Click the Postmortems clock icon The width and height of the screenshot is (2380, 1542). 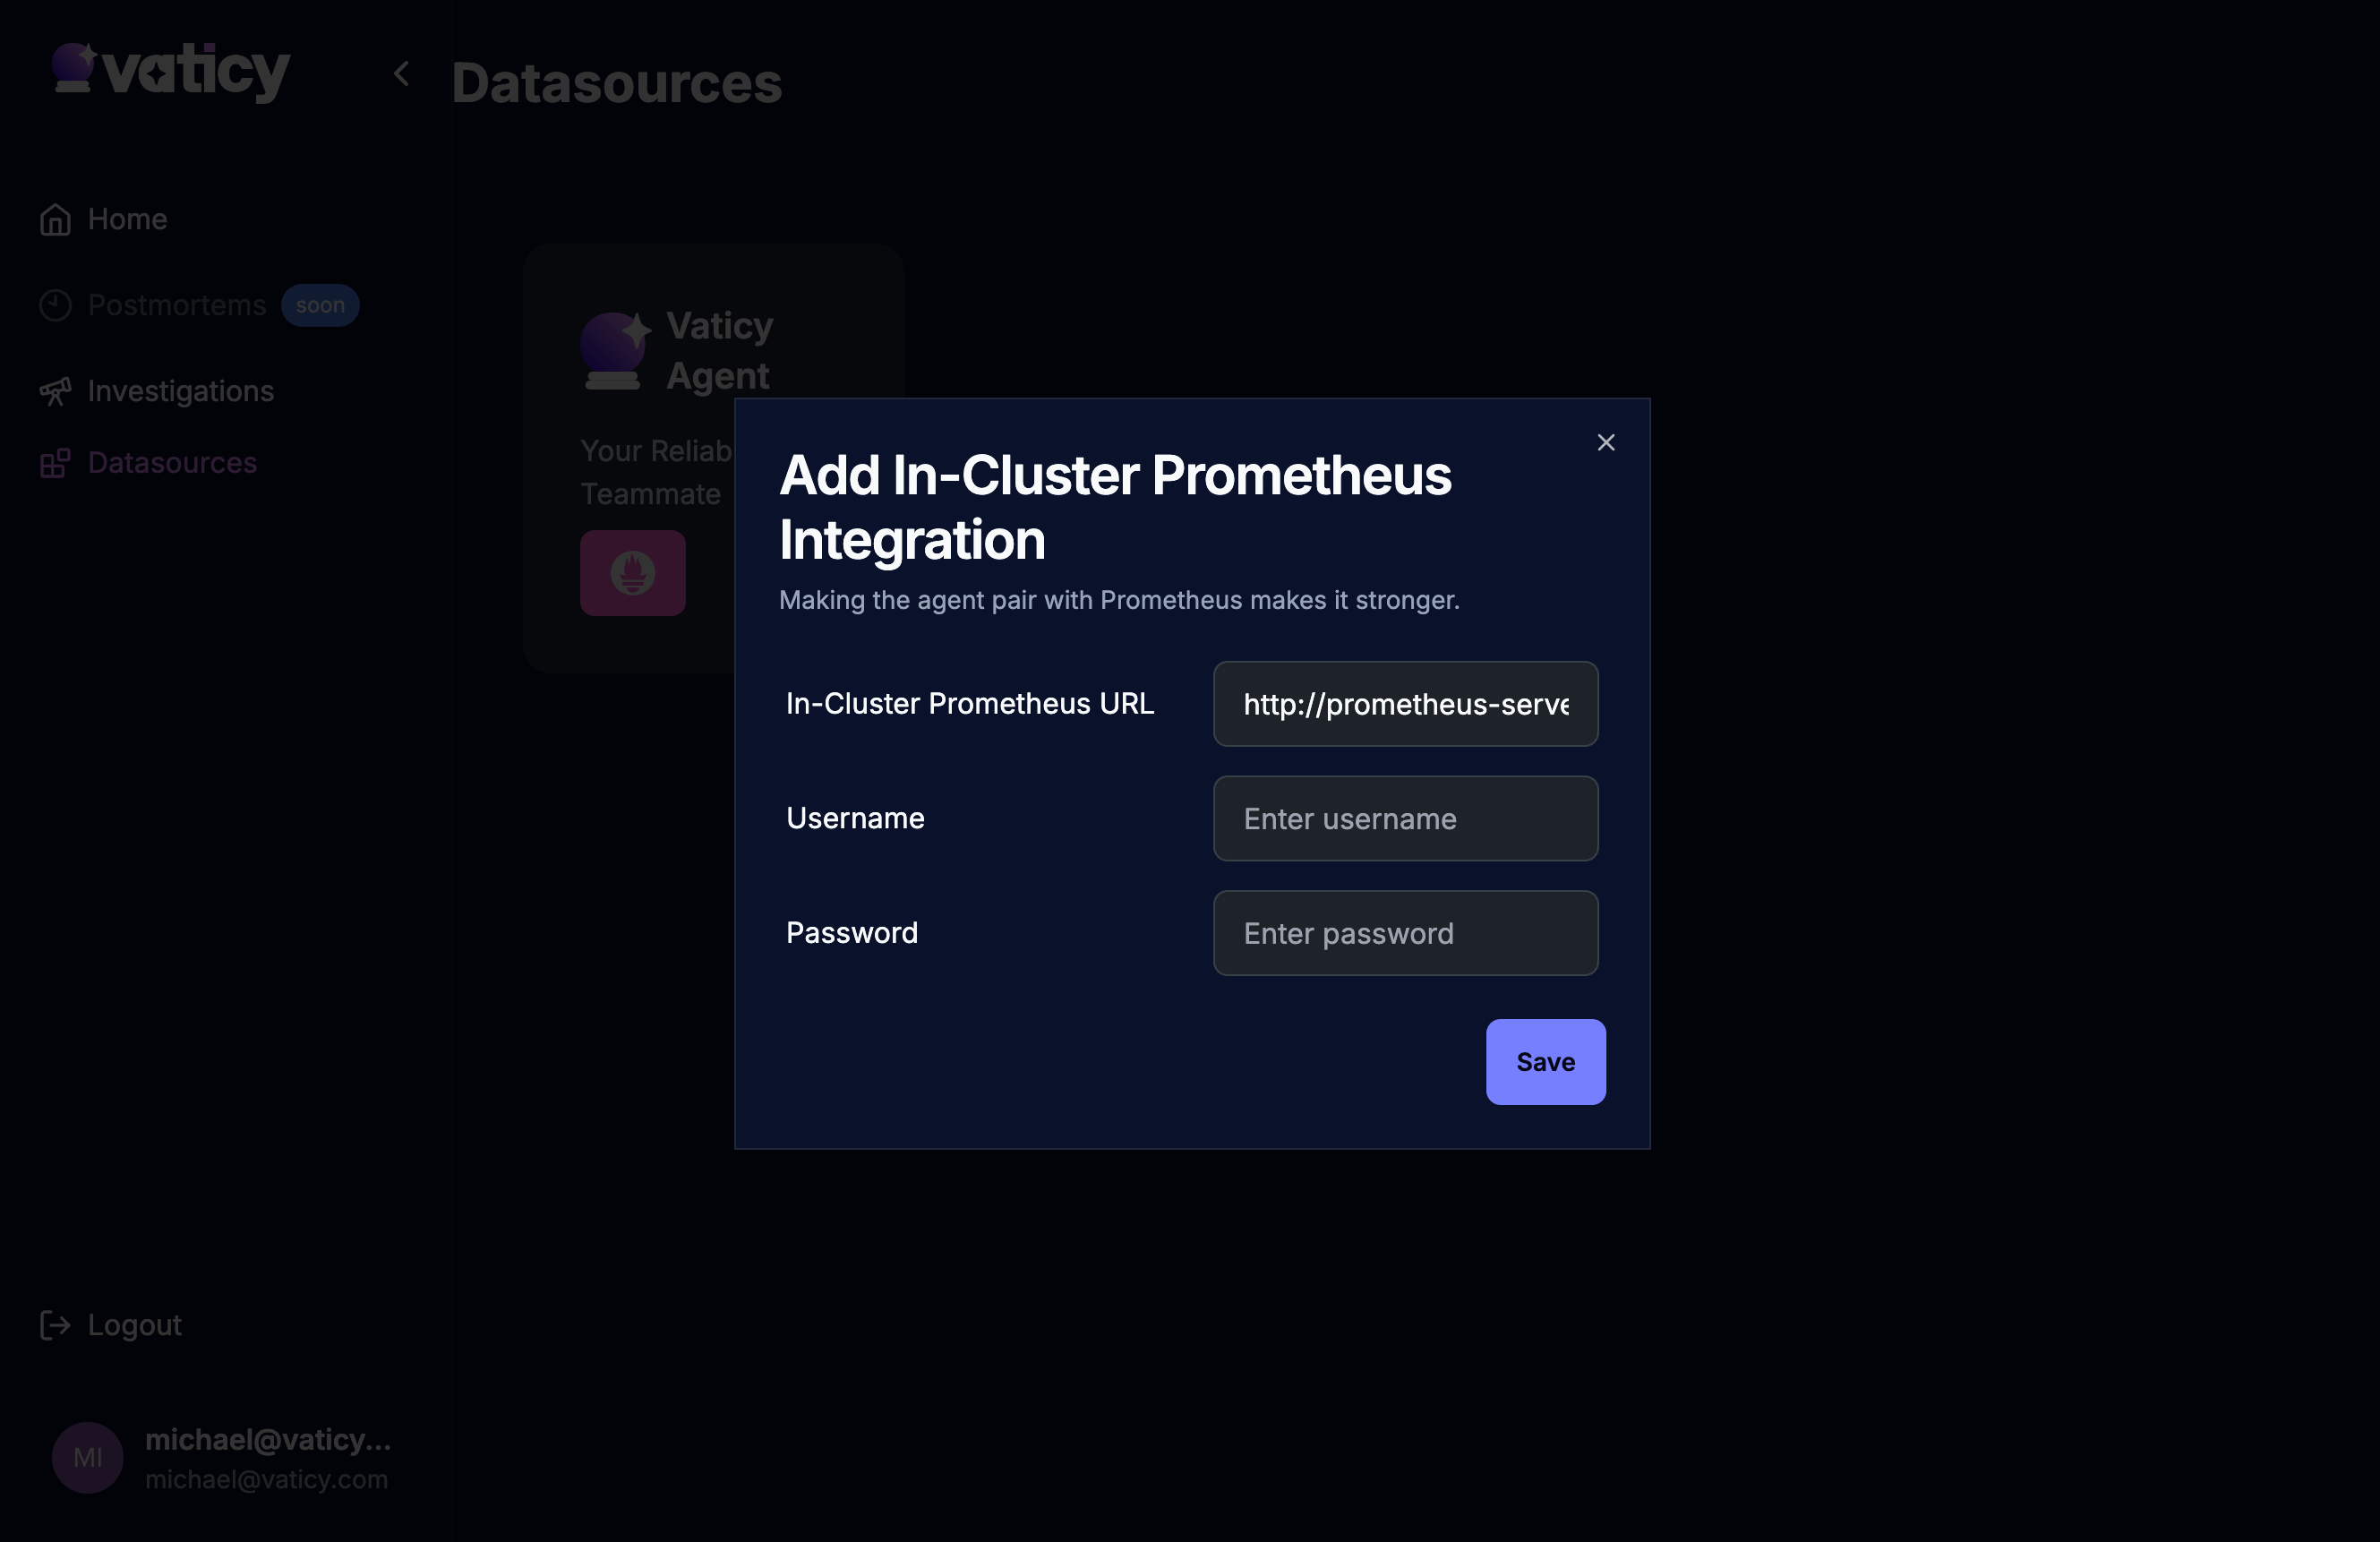coord(55,305)
